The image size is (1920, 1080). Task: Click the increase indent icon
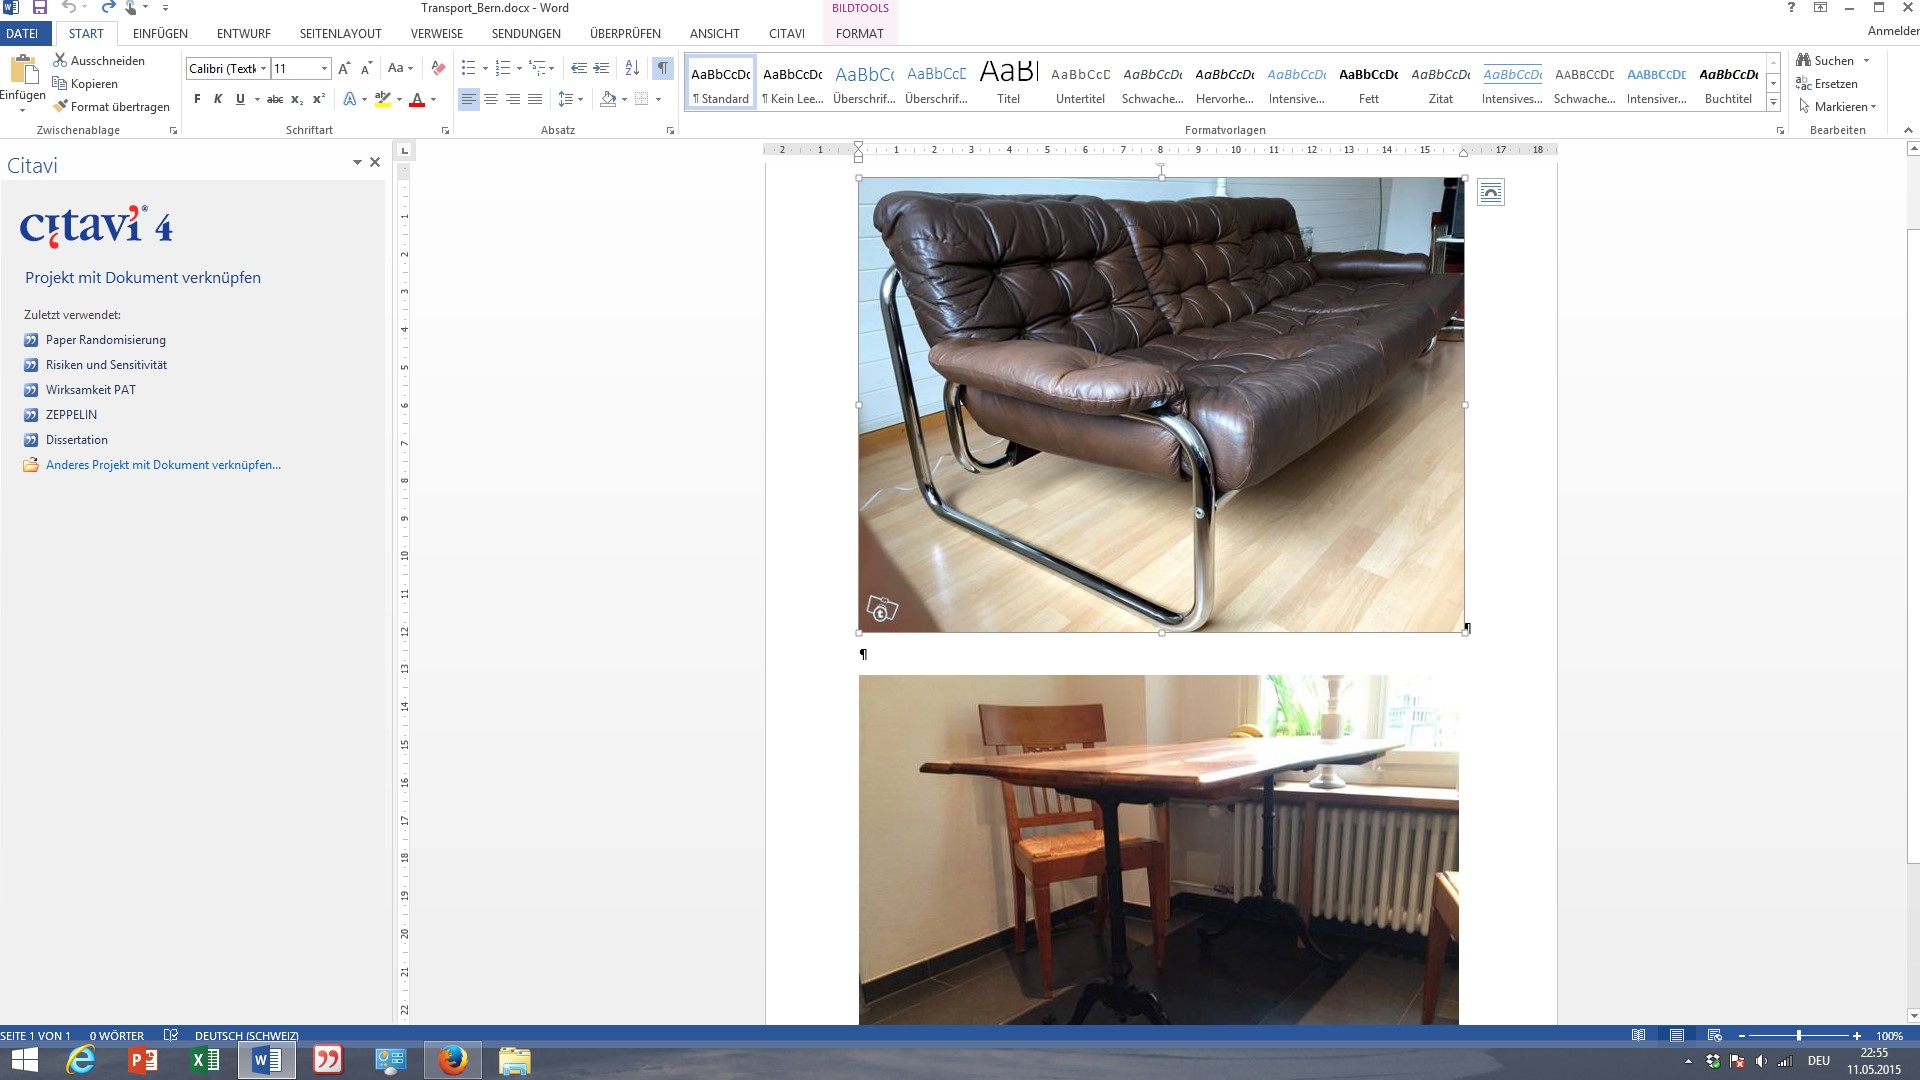tap(601, 68)
